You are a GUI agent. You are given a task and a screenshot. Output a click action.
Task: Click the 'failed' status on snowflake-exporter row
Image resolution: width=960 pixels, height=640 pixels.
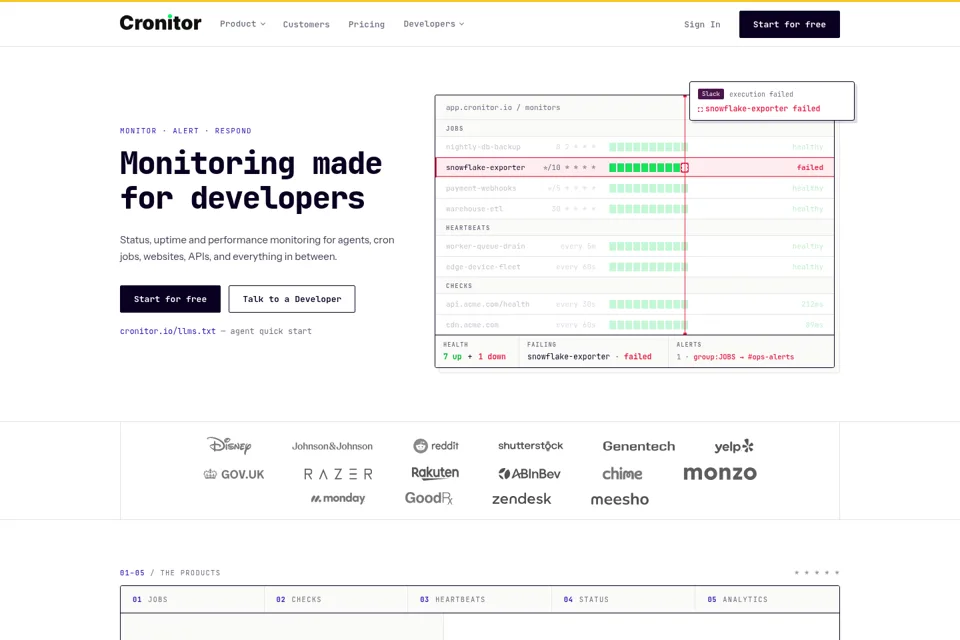pos(810,167)
